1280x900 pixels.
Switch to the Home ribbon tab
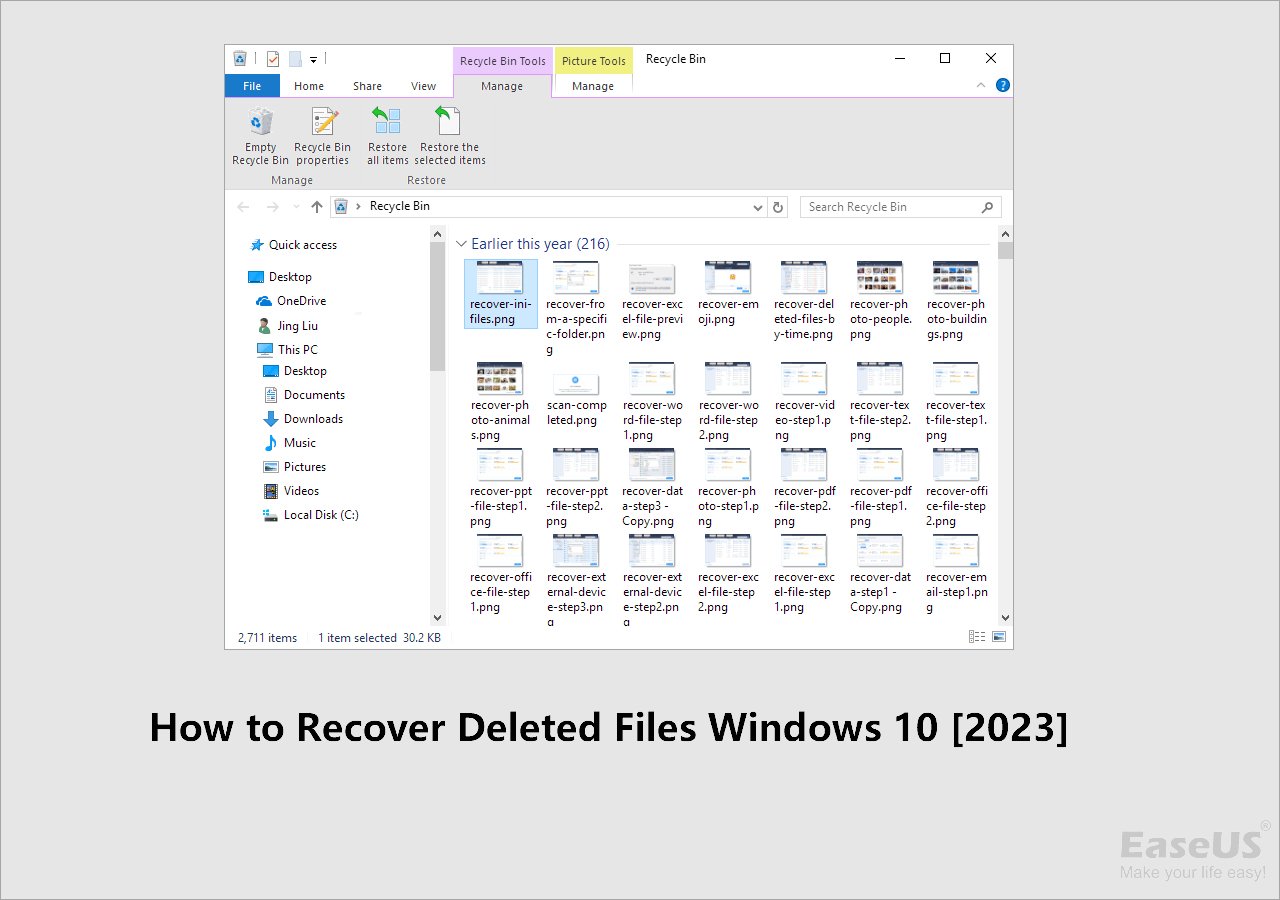309,86
